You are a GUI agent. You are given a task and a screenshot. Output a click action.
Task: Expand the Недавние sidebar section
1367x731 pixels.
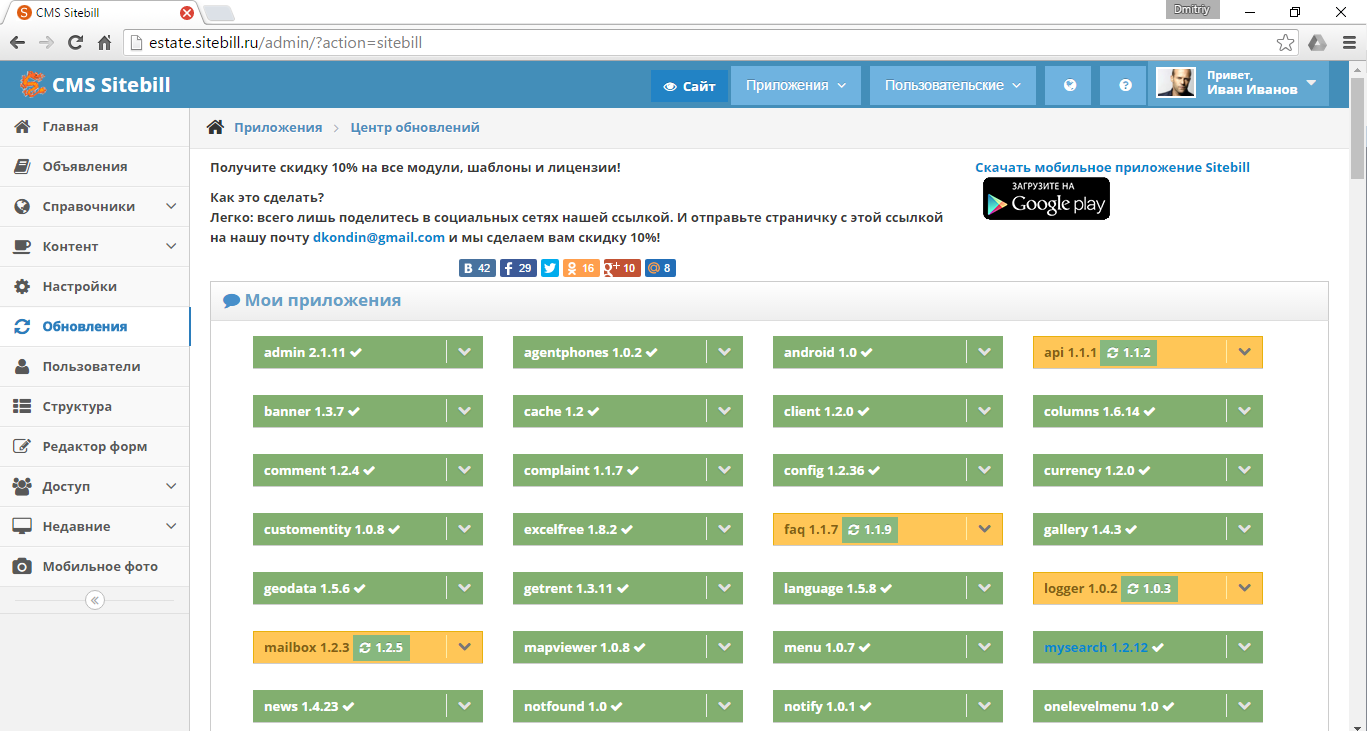(95, 527)
